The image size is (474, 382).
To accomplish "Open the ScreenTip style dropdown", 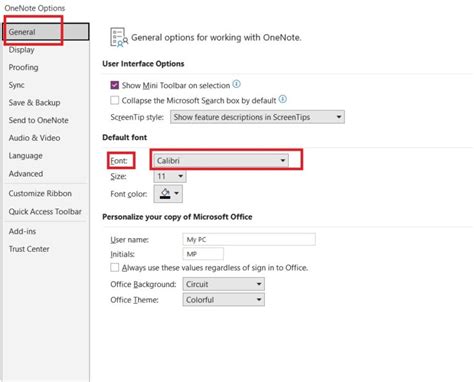I will pos(257,117).
